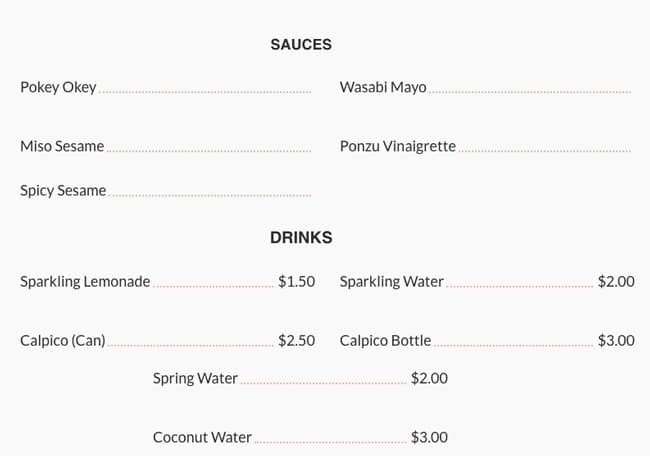Click the $2.50 Calpico Can price
This screenshot has width=650, height=456.
pos(296,340)
